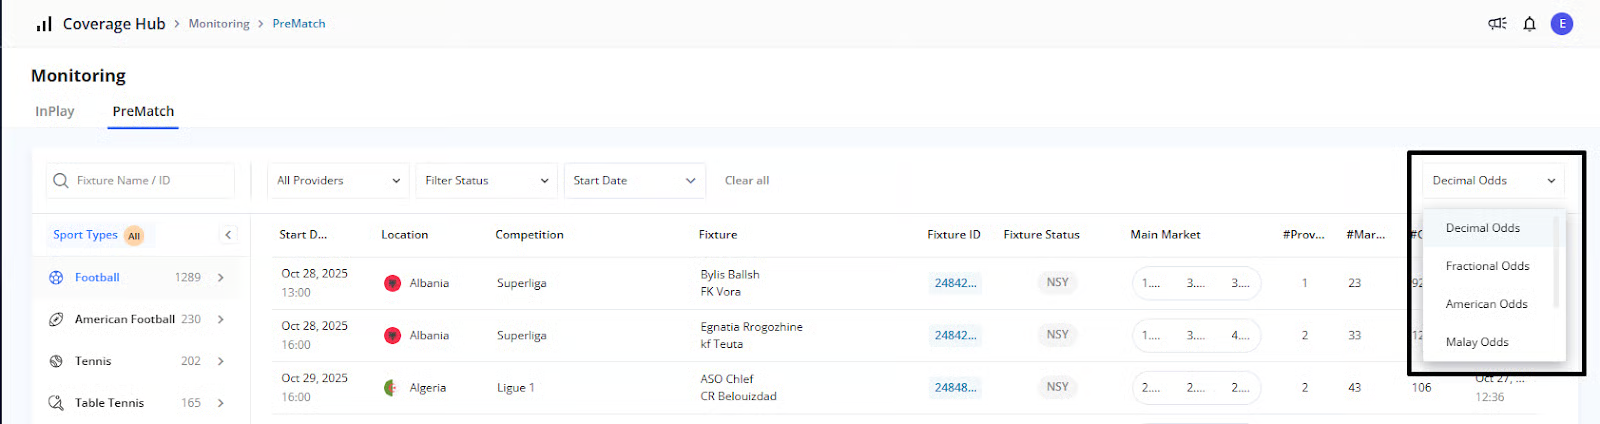Click the Table Tennis paddle icon
1600x424 pixels.
tap(56, 403)
